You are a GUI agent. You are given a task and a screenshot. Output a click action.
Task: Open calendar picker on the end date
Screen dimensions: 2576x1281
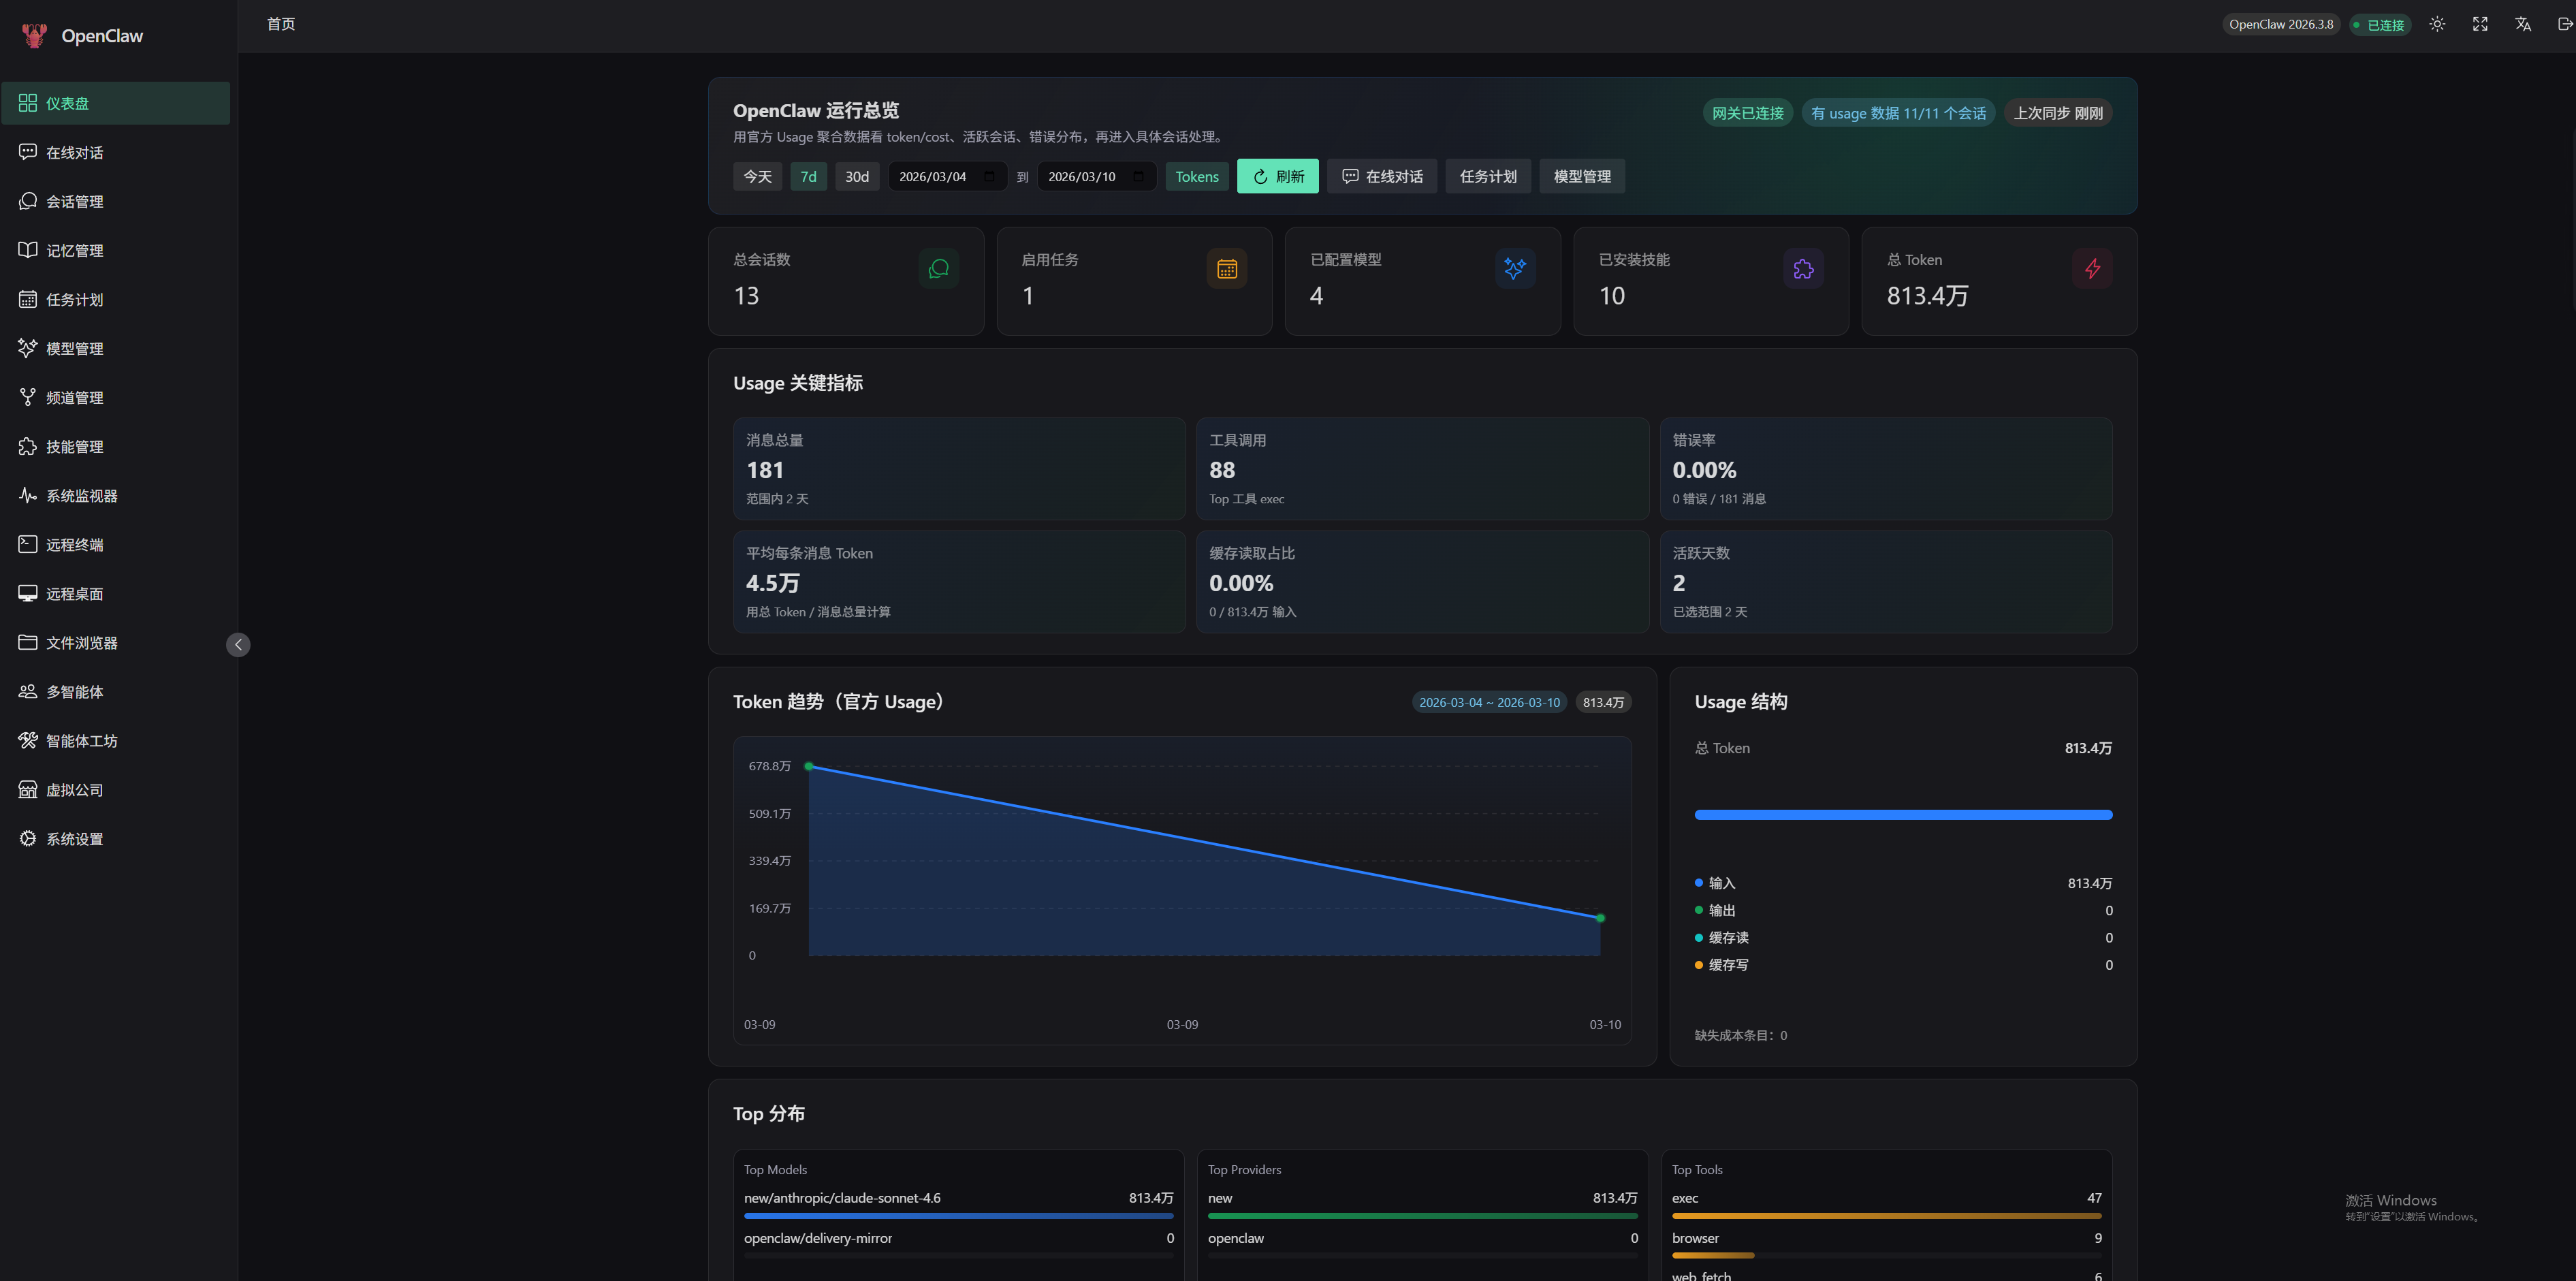pos(1138,176)
